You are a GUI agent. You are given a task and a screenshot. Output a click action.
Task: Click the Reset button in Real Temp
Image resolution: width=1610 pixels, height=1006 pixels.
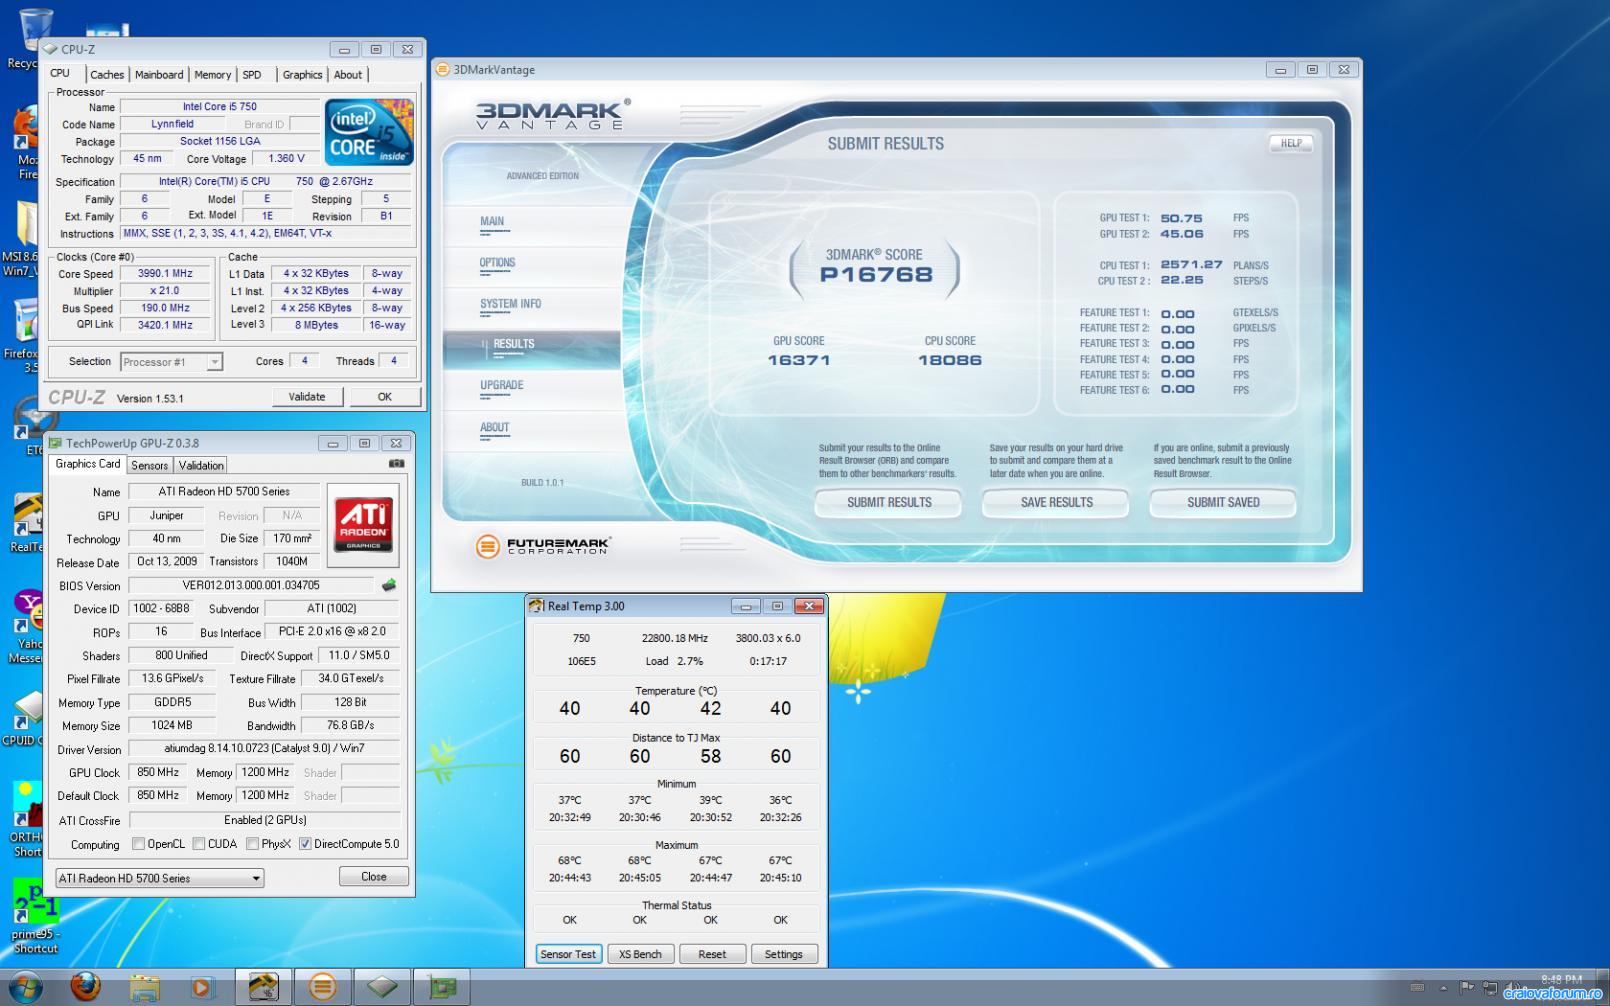(712, 954)
